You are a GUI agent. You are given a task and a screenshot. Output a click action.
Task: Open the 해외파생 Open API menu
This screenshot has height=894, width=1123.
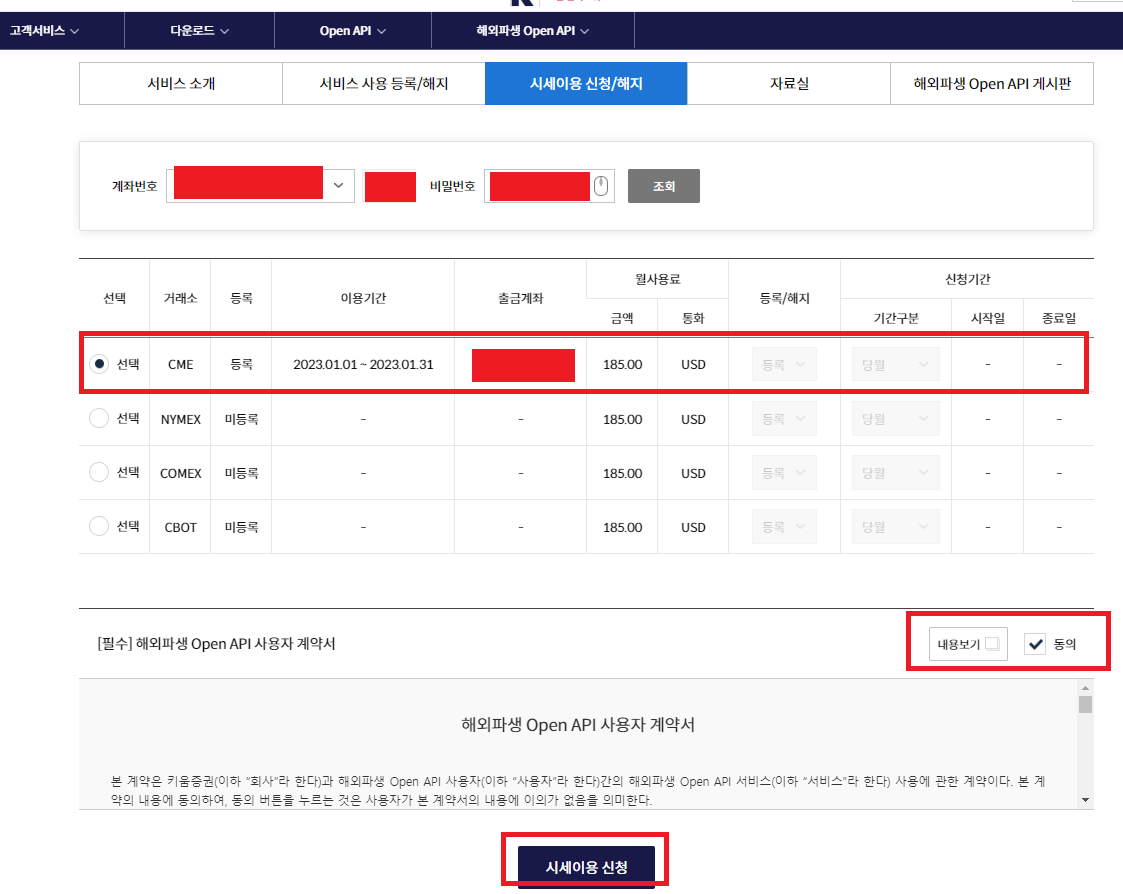[532, 31]
